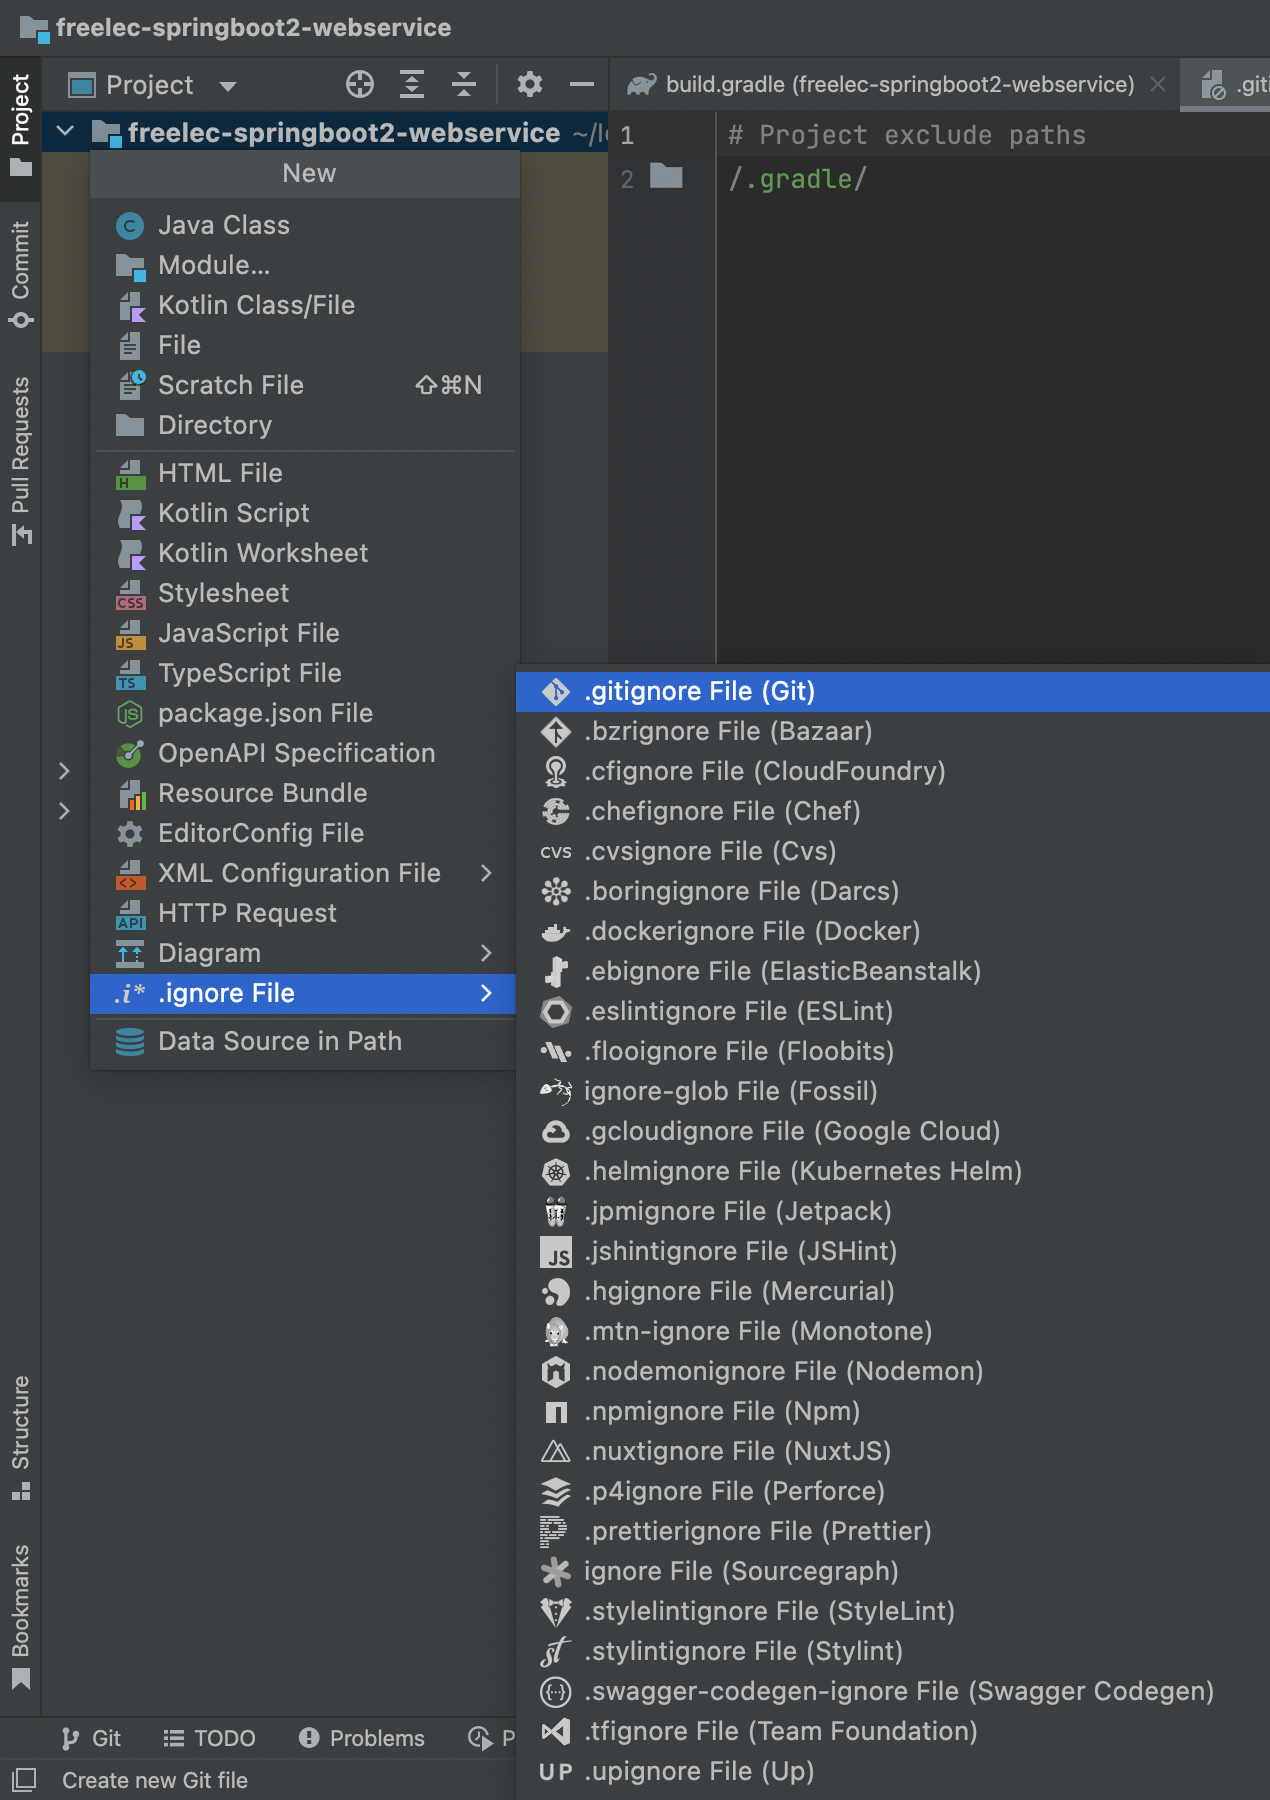Click the Collapse All icon
This screenshot has height=1800, width=1270.
464,85
